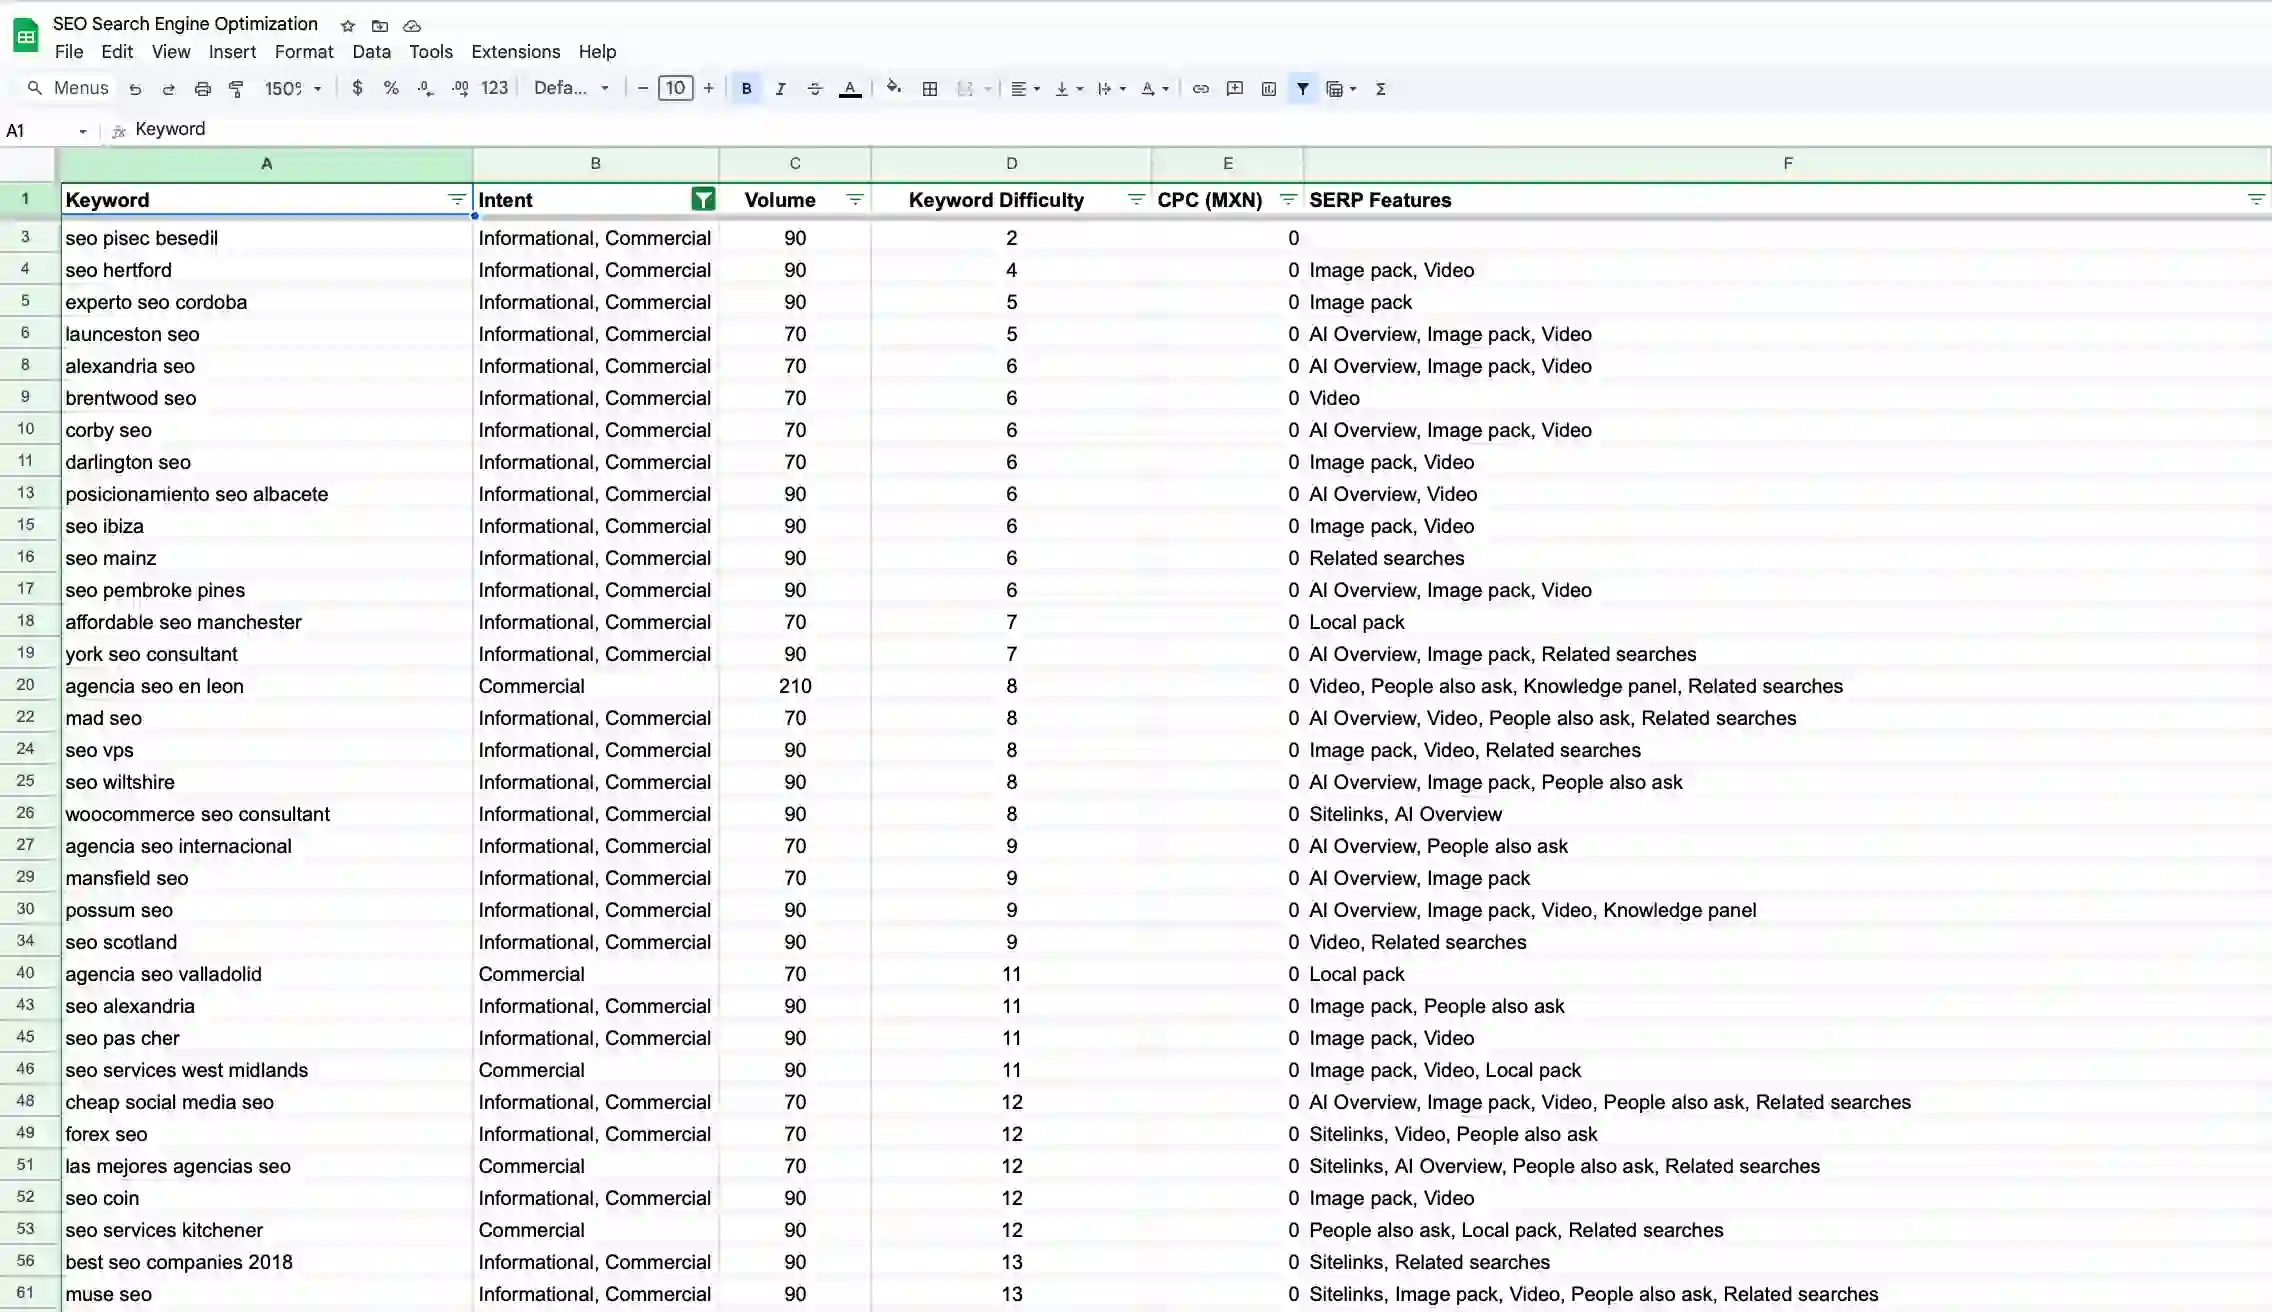
Task: Open the functions sigma icon
Action: tap(1380, 89)
